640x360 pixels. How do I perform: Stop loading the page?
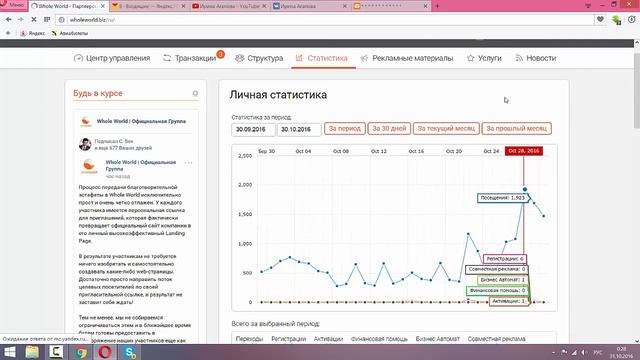33,20
